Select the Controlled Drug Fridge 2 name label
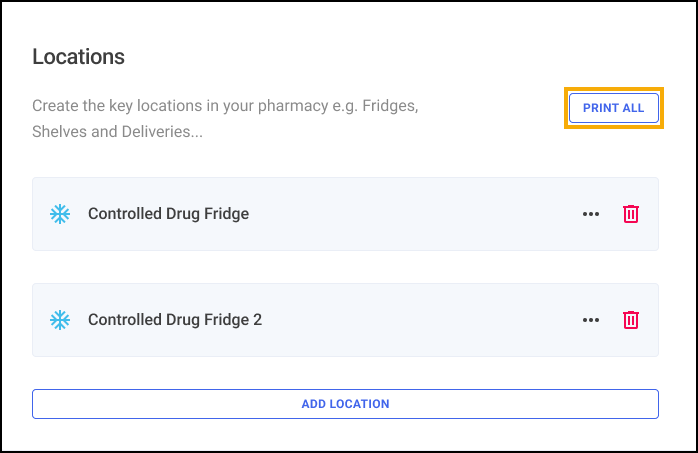Image resolution: width=698 pixels, height=453 pixels. 175,320
